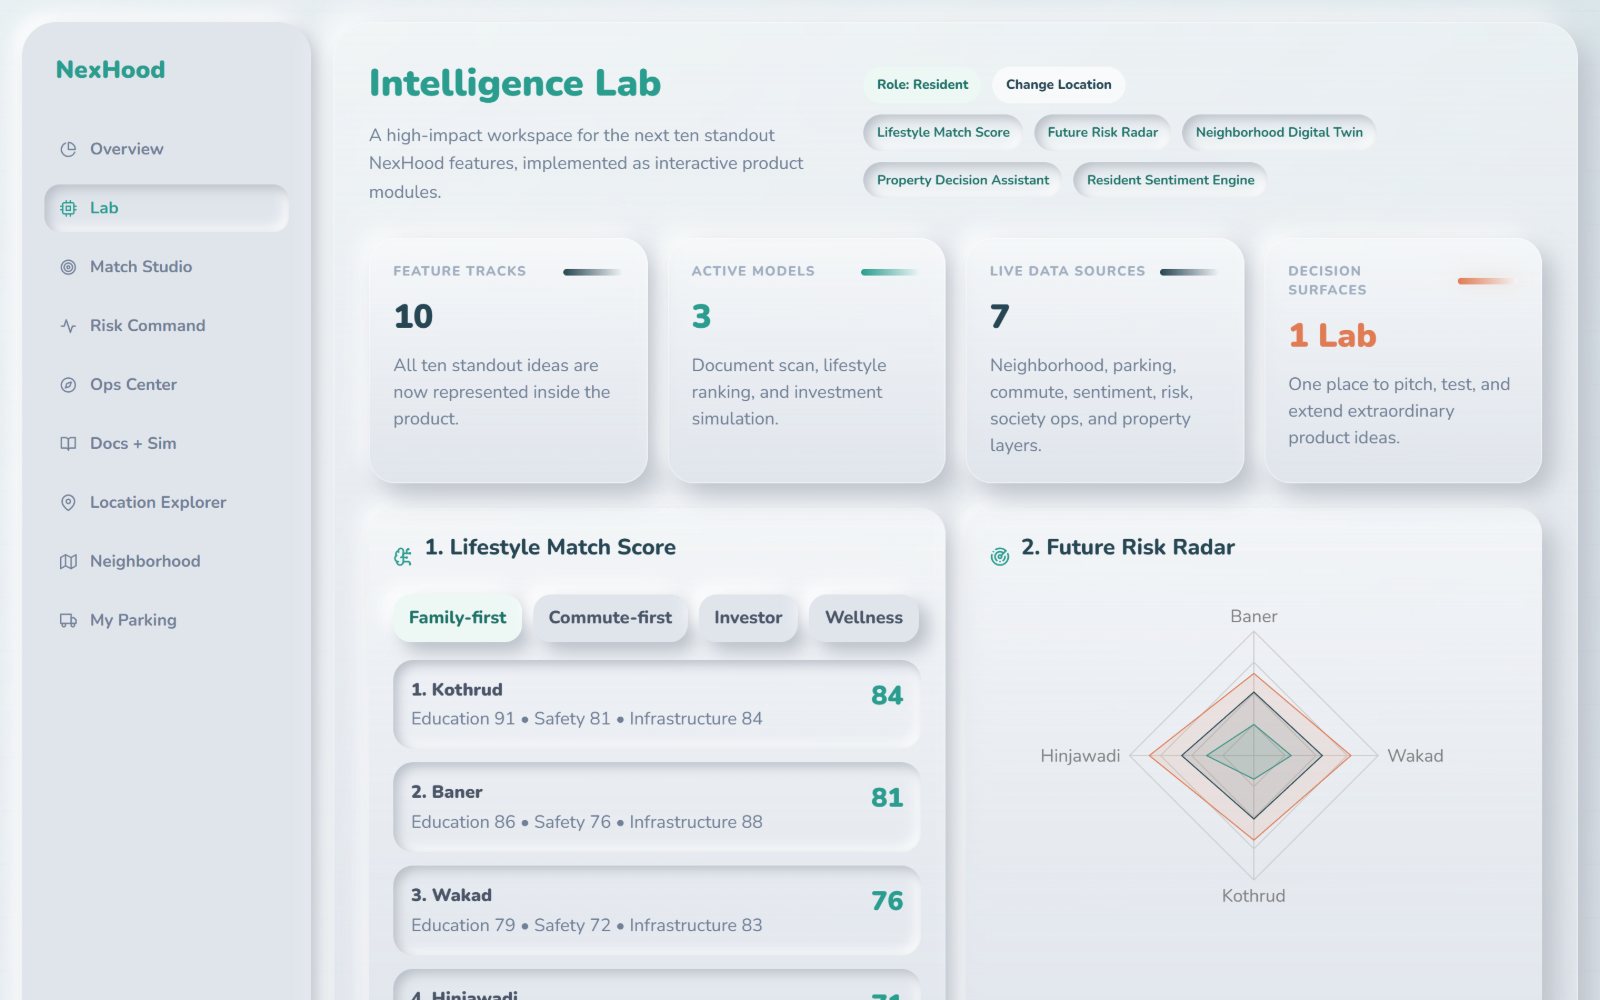Switch to Investor profile tab
This screenshot has width=1600, height=1000.
[748, 618]
